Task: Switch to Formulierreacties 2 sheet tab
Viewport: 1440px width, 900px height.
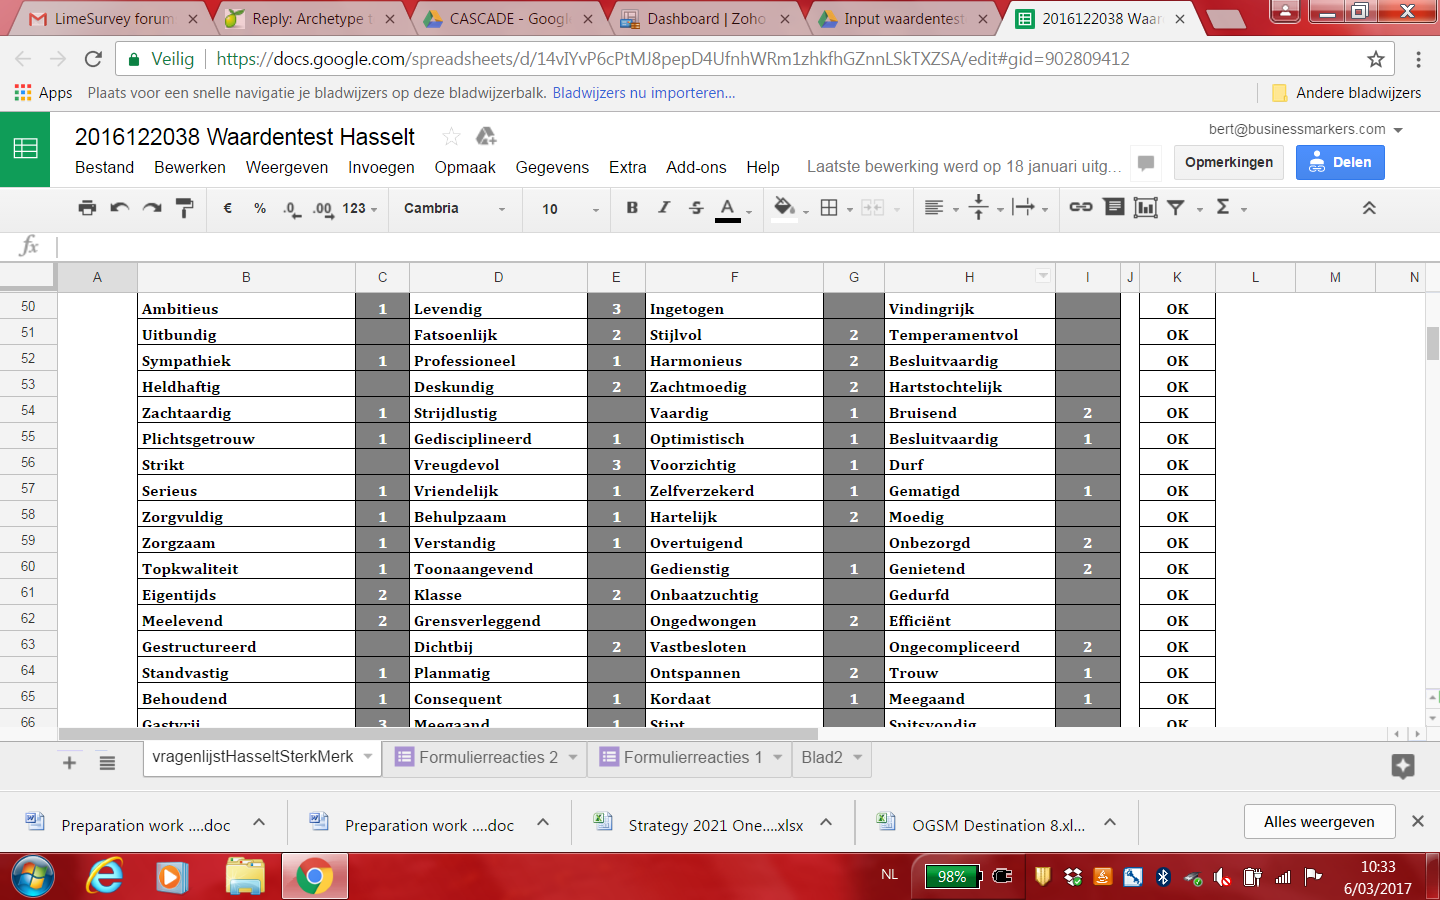Action: point(488,758)
